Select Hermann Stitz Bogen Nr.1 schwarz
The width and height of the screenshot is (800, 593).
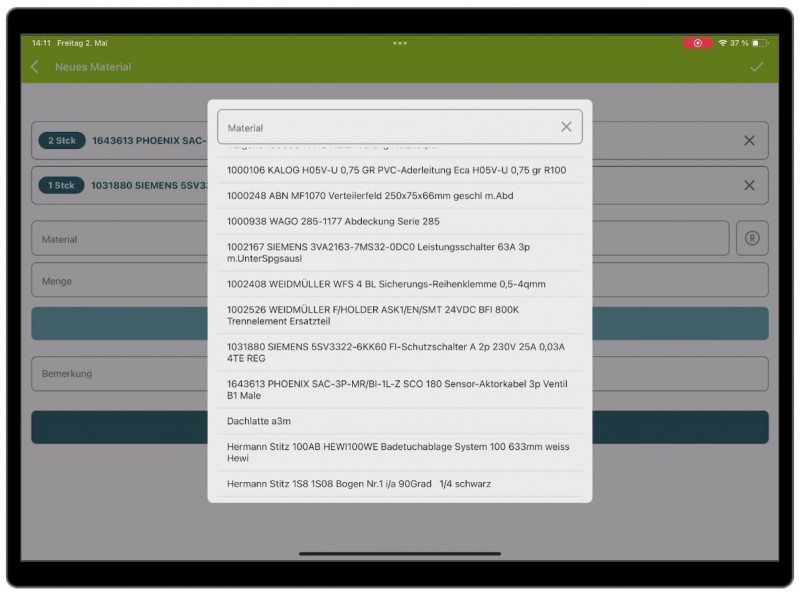click(x=359, y=484)
